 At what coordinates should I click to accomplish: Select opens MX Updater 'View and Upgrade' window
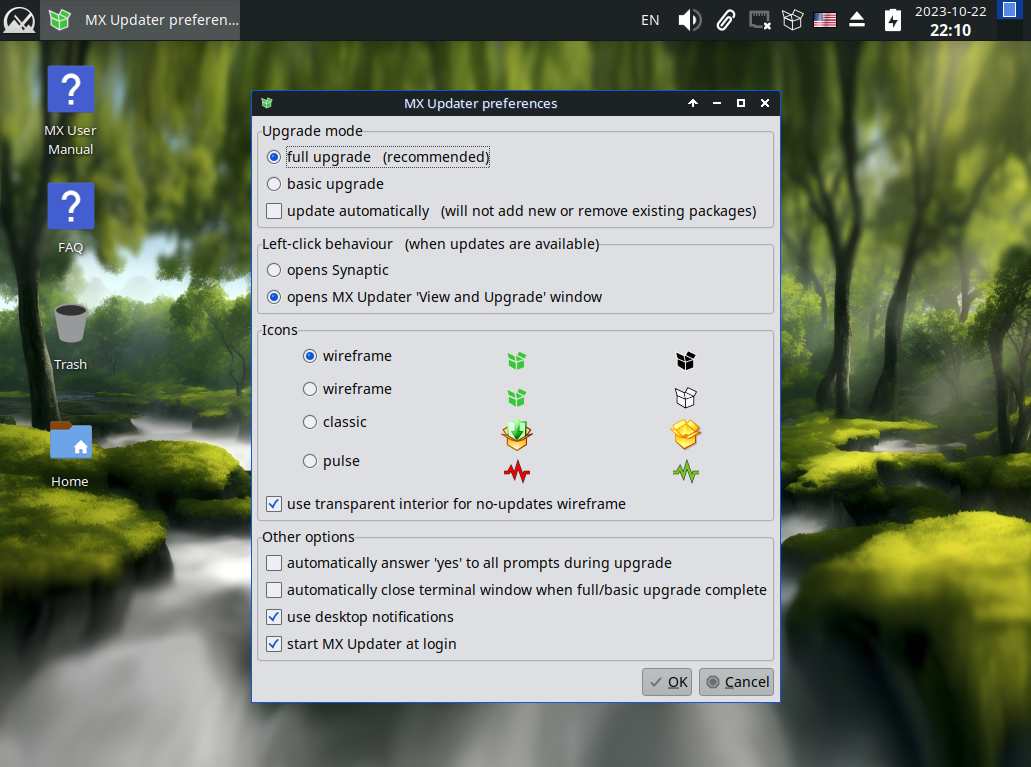(434, 297)
